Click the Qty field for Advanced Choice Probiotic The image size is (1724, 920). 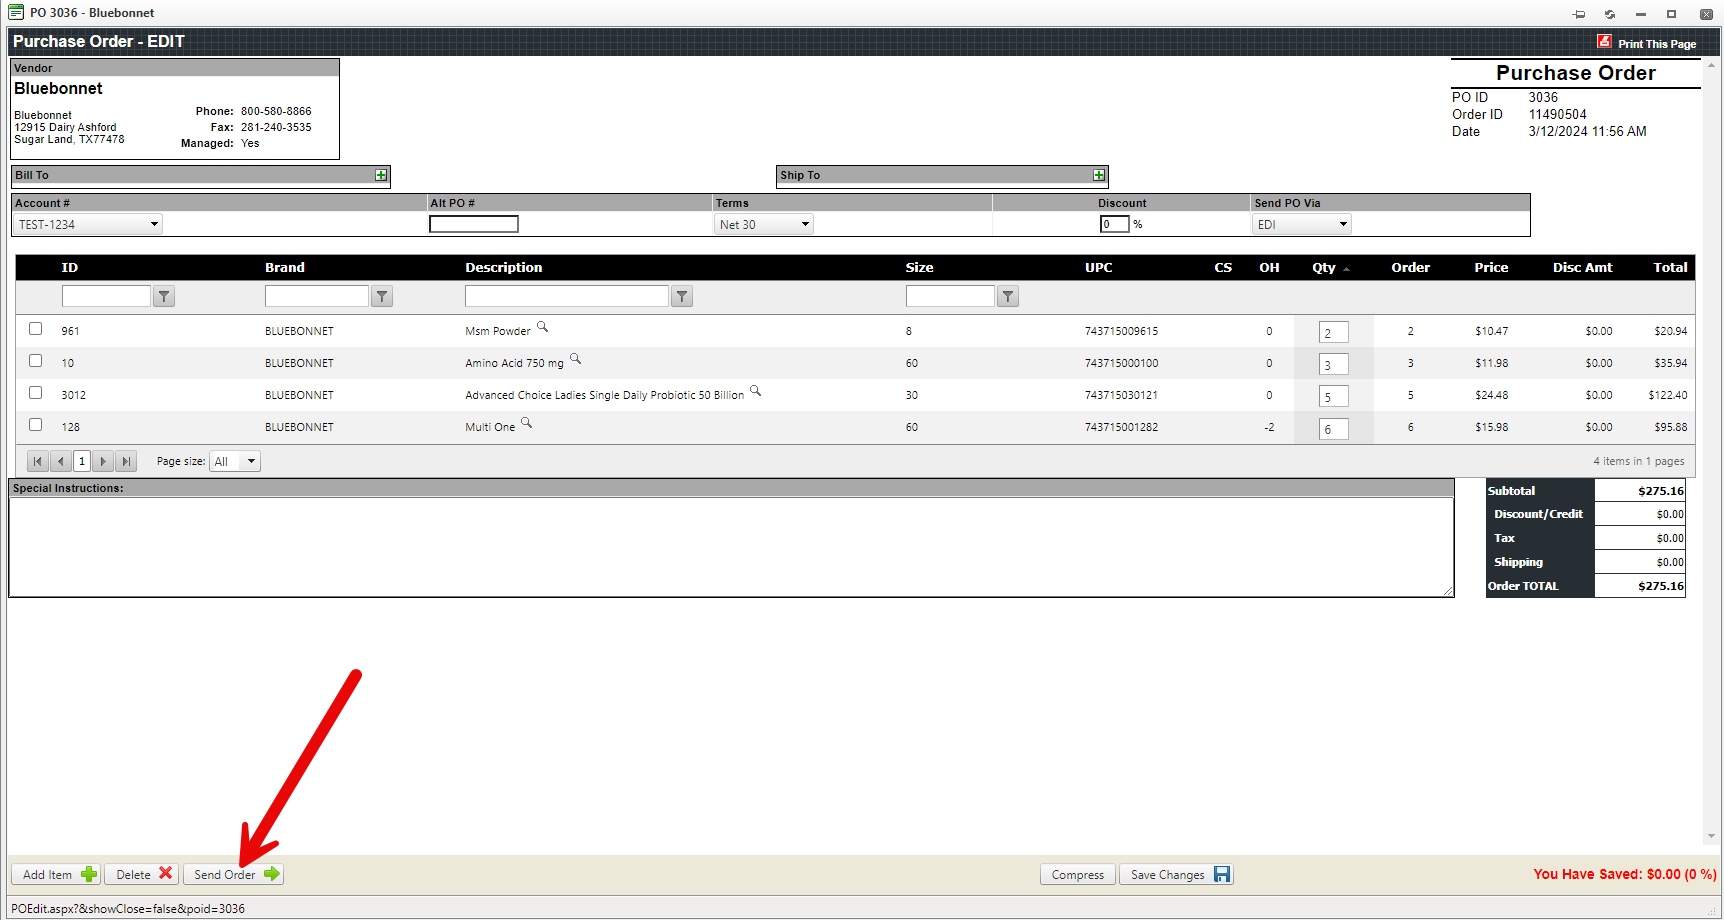(x=1334, y=396)
